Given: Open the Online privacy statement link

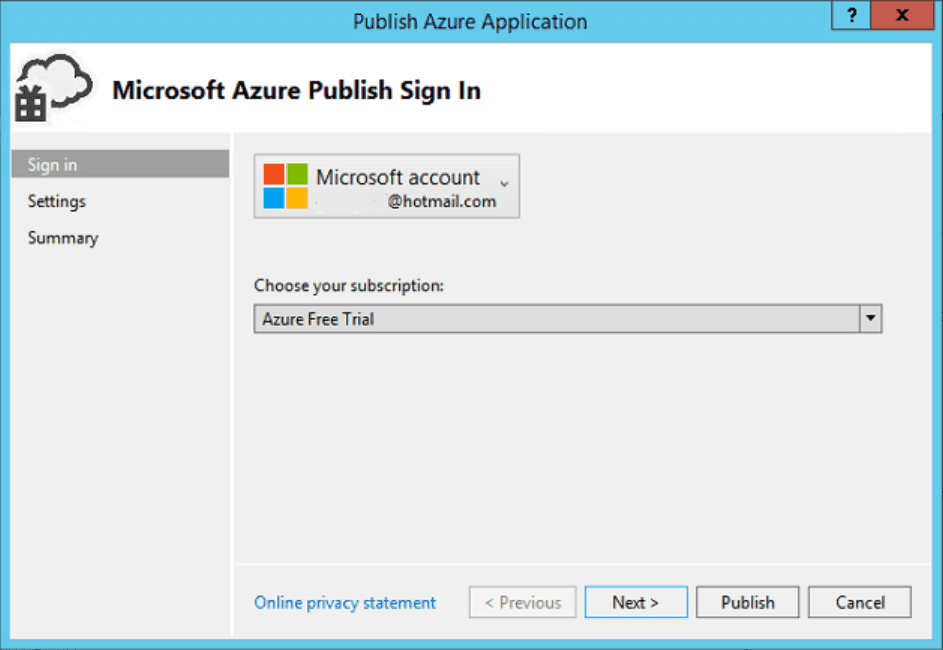Looking at the screenshot, I should coord(345,602).
